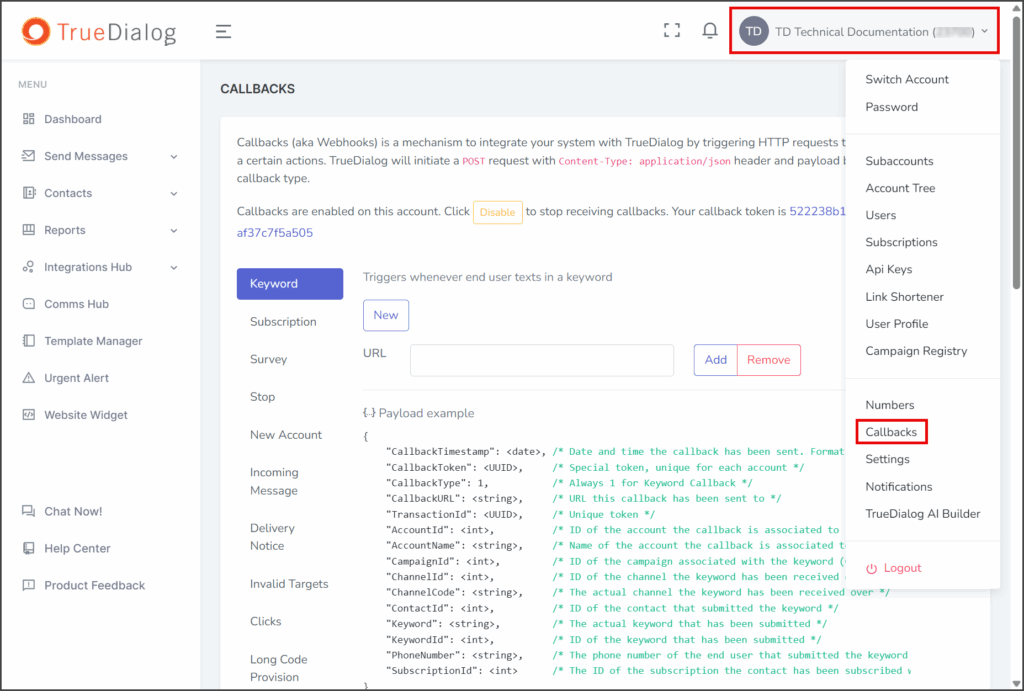
Task: Open TrueDialog AI Builder entry
Action: [923, 513]
